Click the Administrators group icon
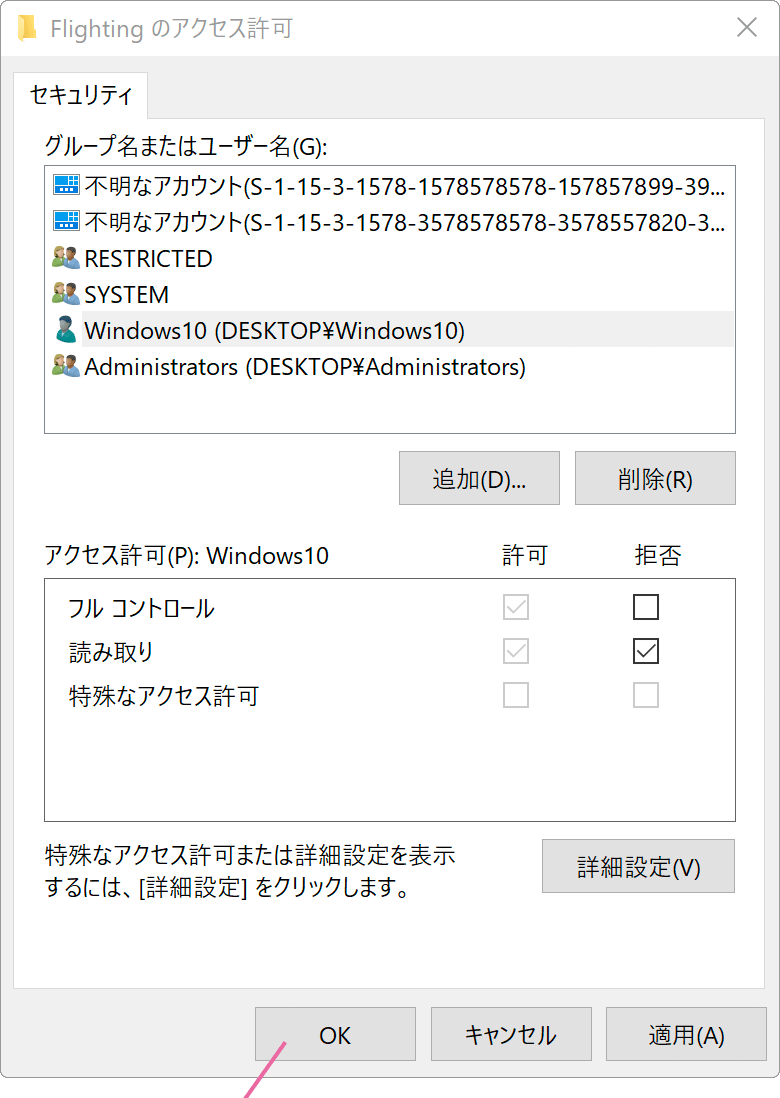780x1098 pixels. click(x=66, y=366)
